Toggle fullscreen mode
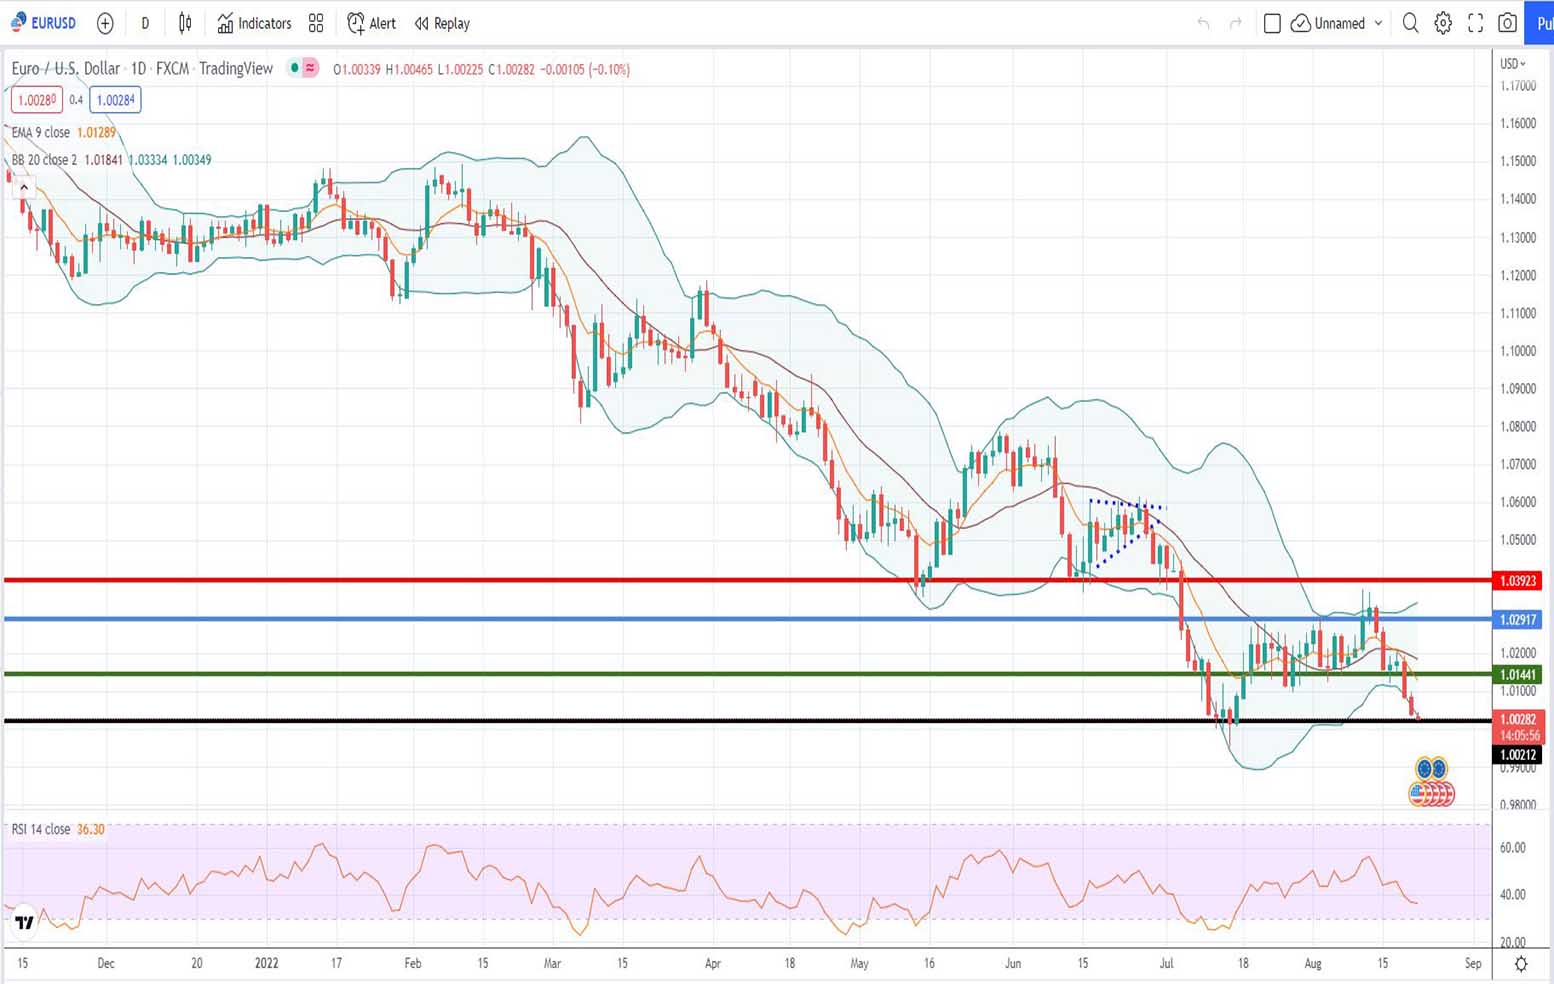The image size is (1554, 984). pos(1475,23)
